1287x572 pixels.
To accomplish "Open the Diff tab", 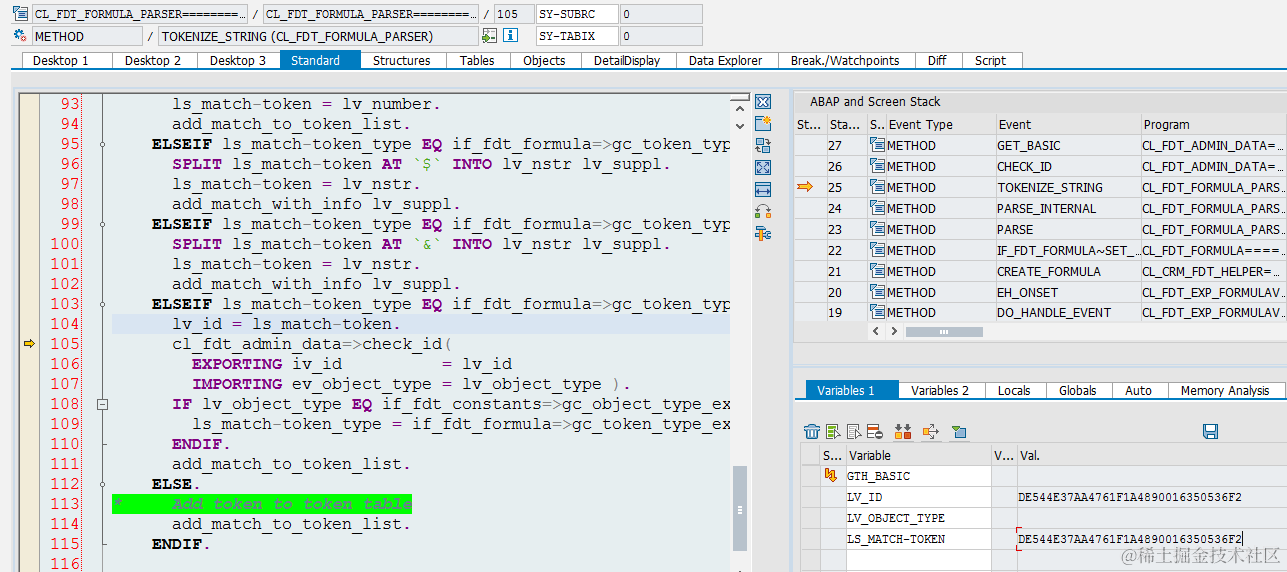I will (x=937, y=60).
